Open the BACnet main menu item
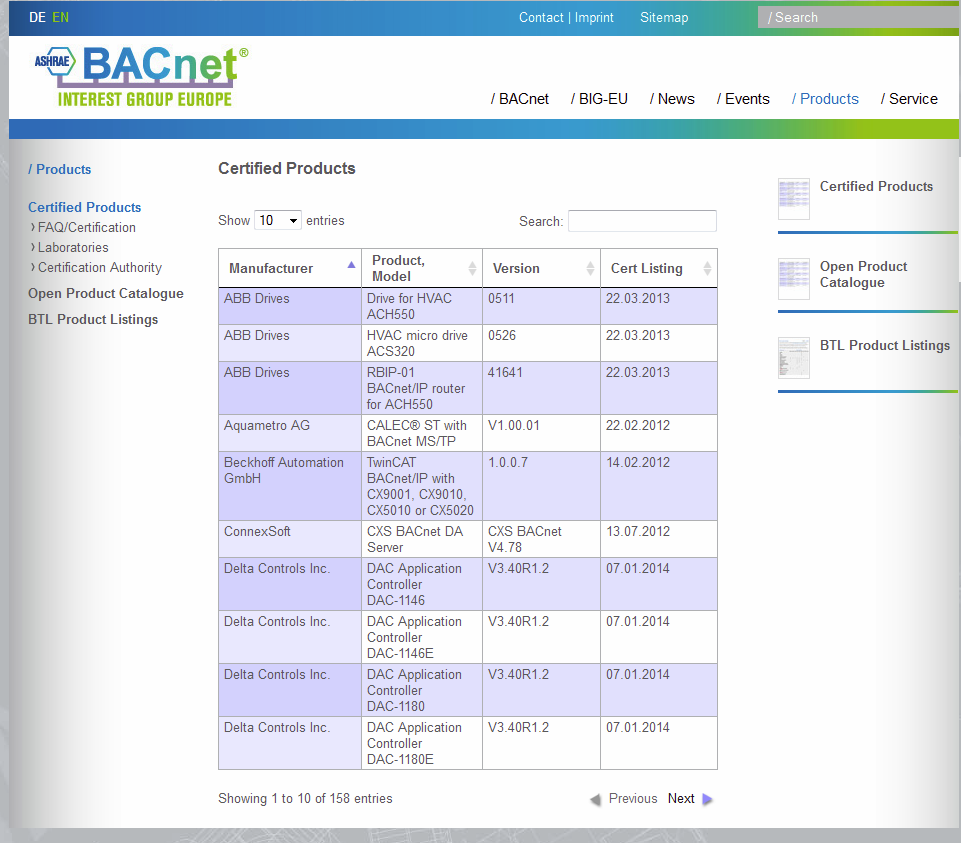The height and width of the screenshot is (843, 961). [520, 99]
